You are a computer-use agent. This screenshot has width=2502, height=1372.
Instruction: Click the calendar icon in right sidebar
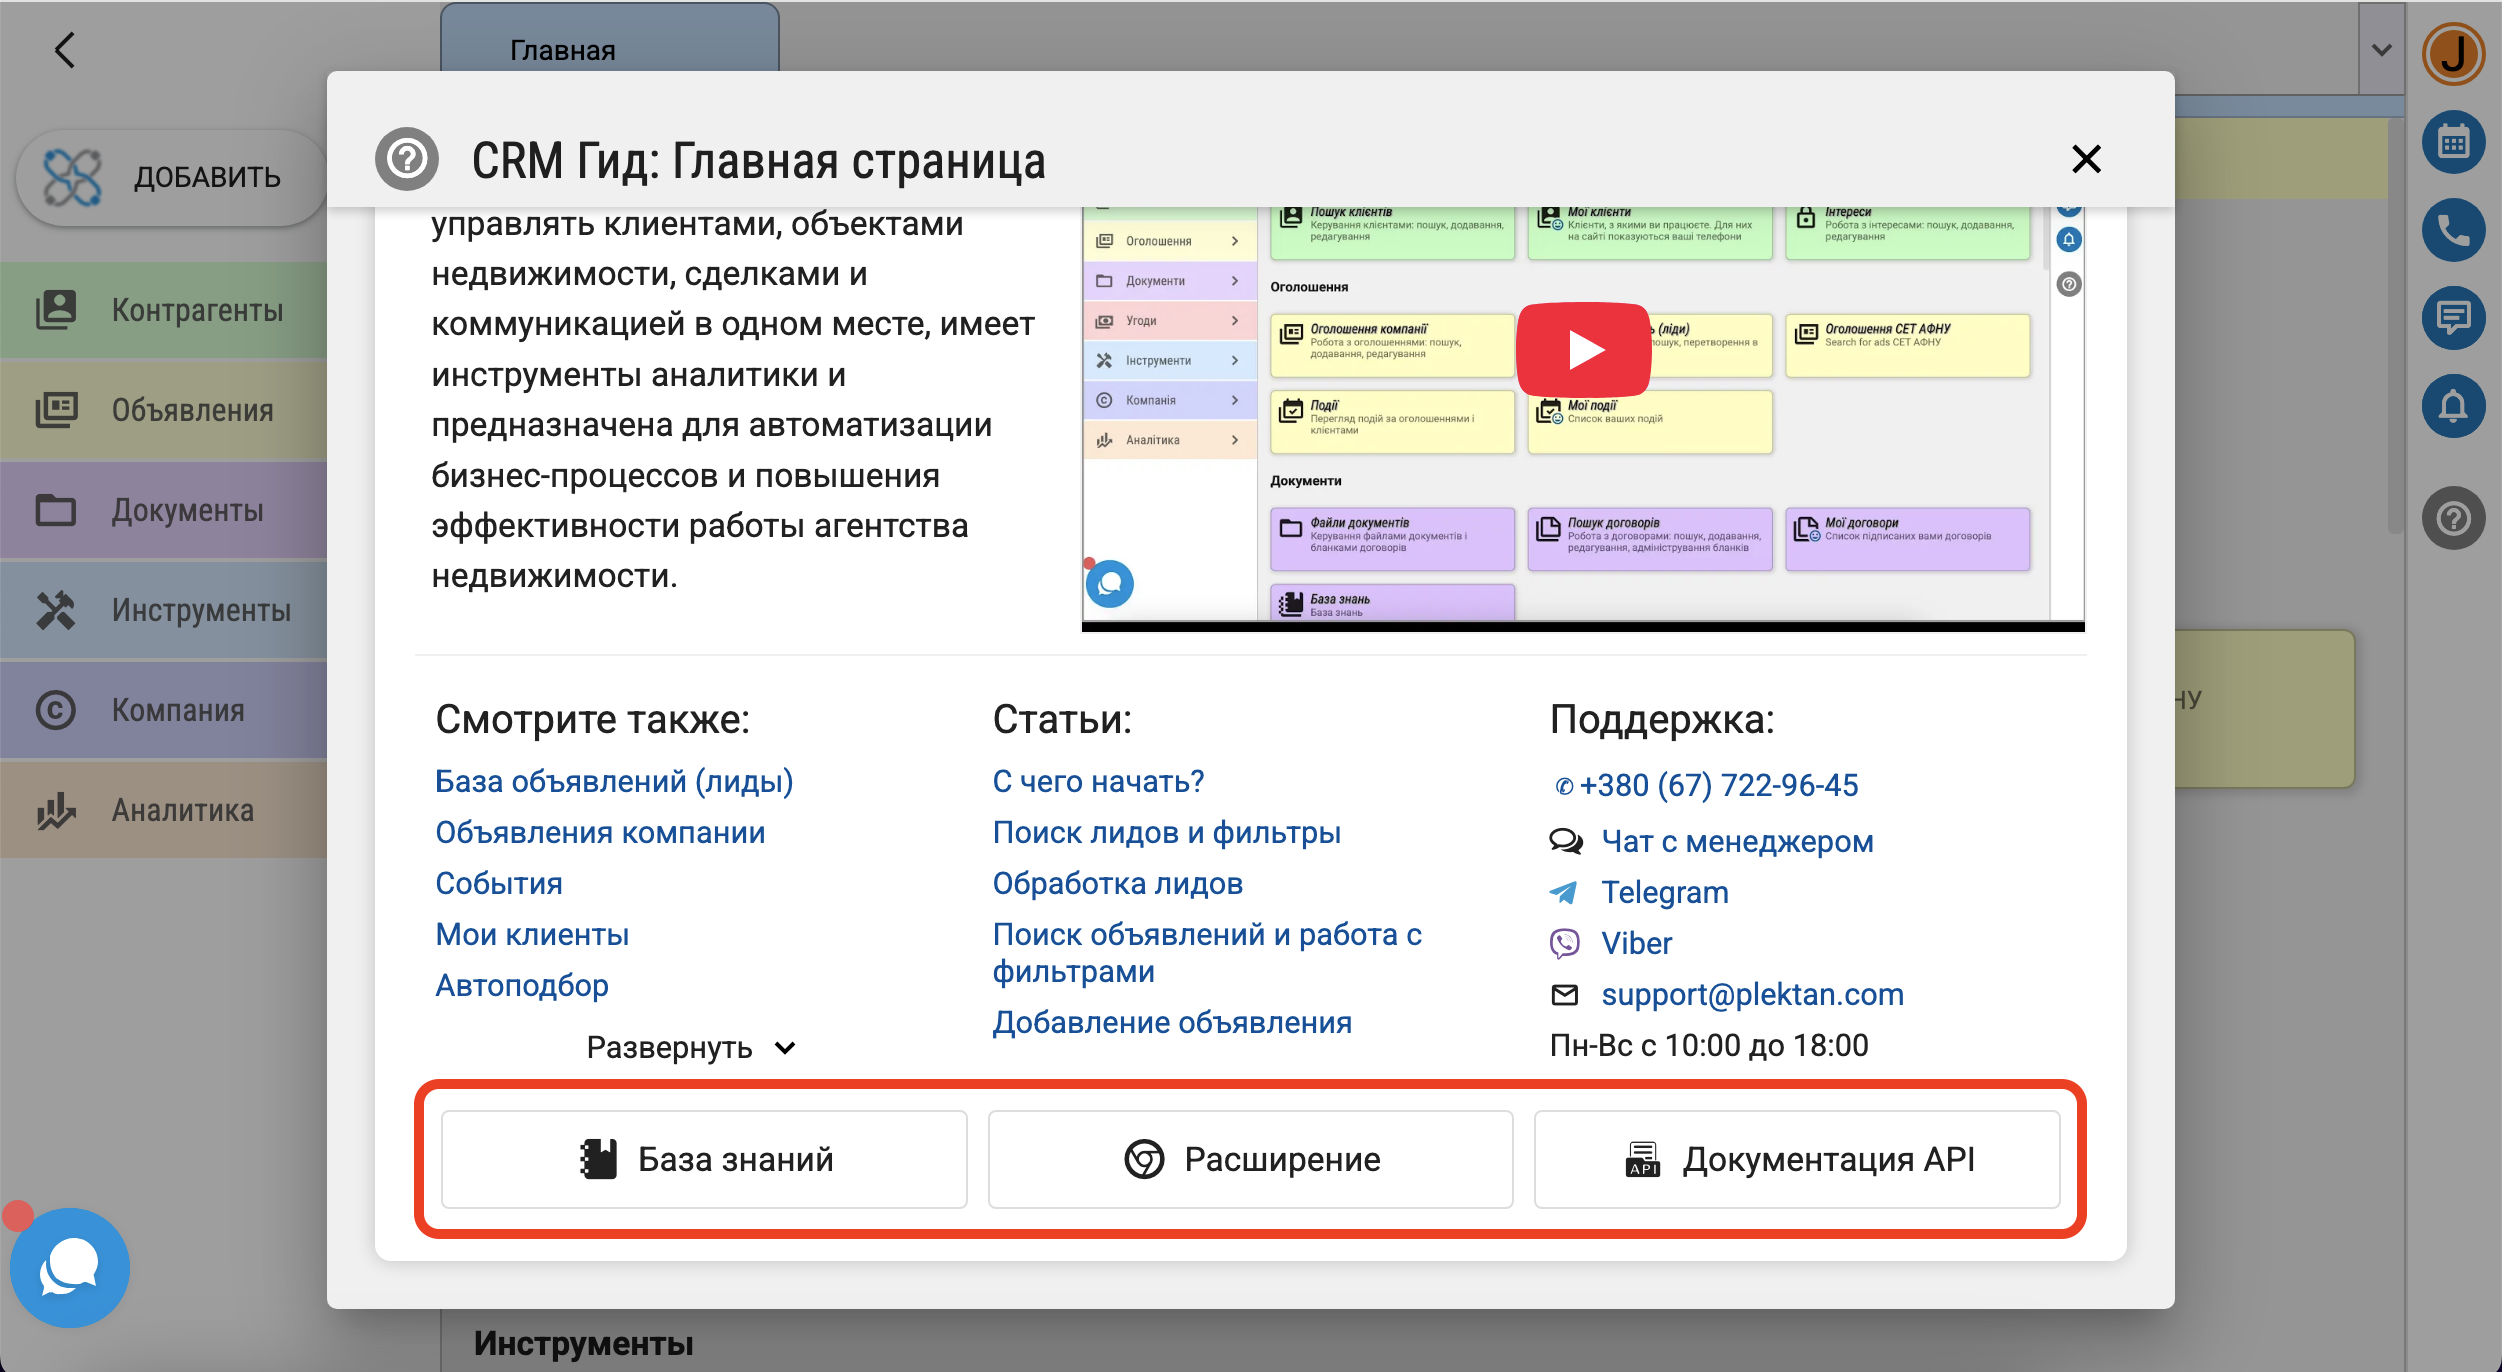click(x=2452, y=142)
